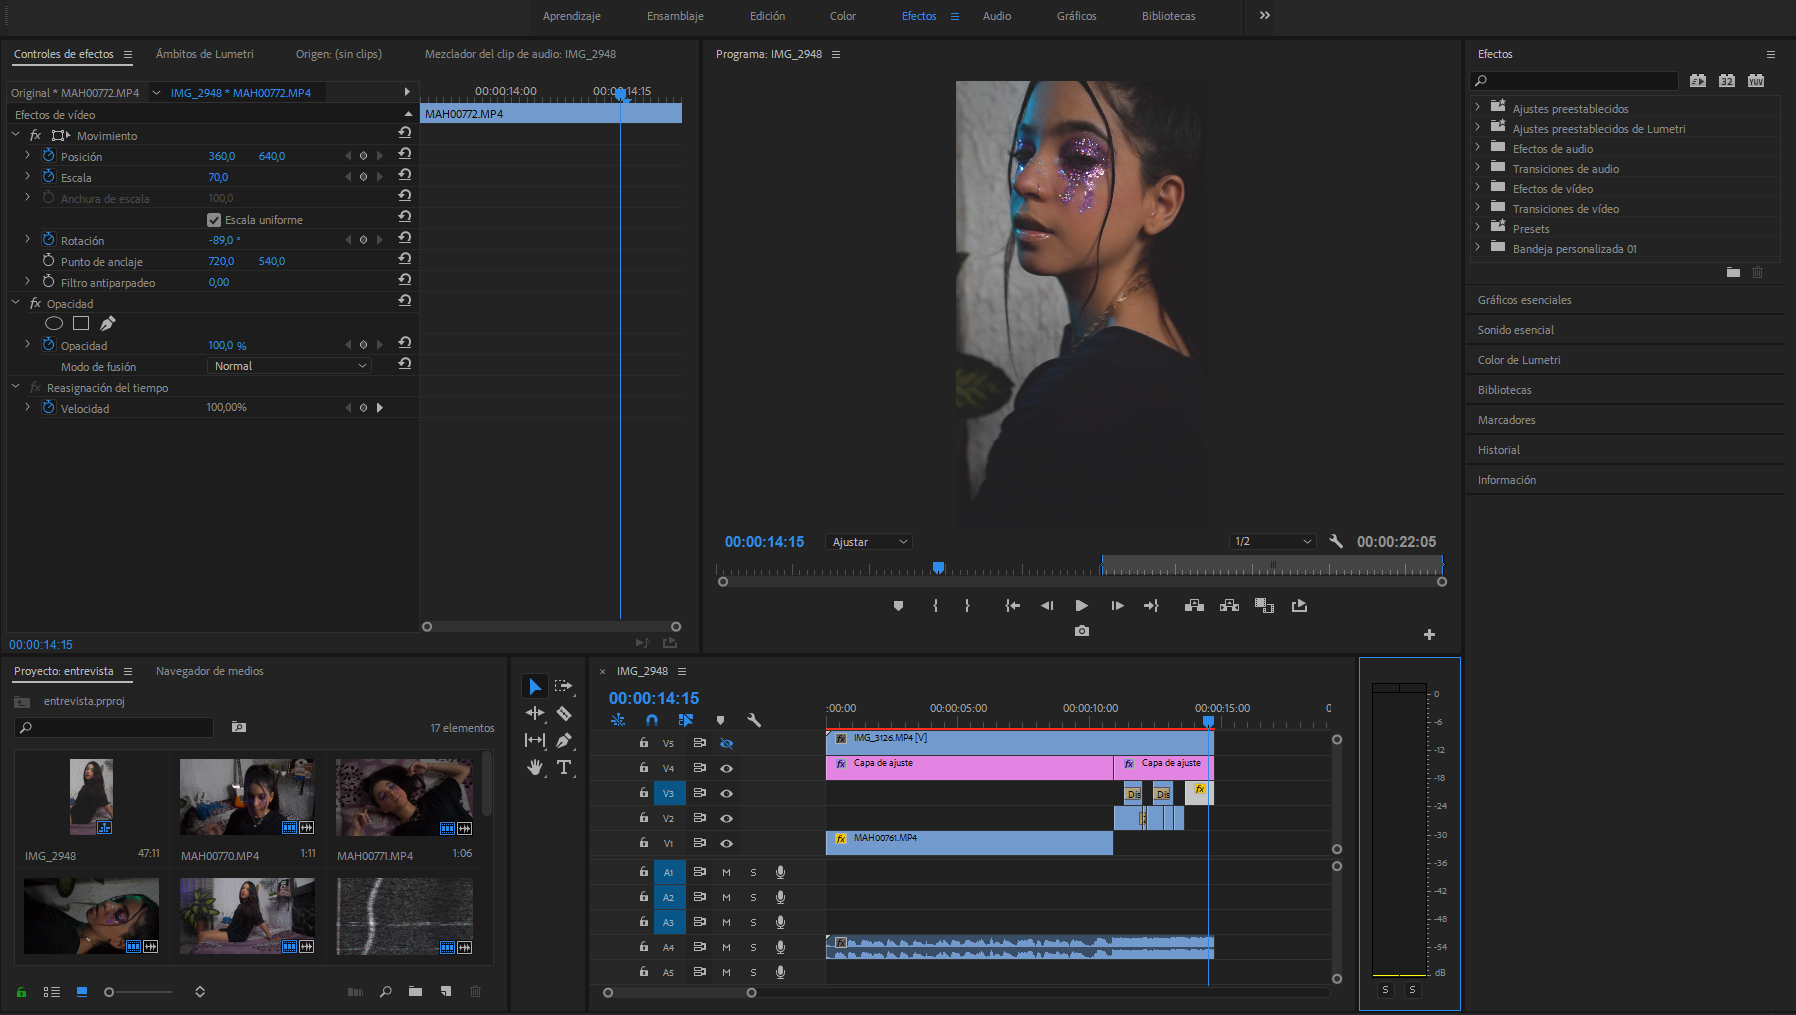Screen dimensions: 1796x1015
Task: Select the Type tool
Action: tap(564, 767)
